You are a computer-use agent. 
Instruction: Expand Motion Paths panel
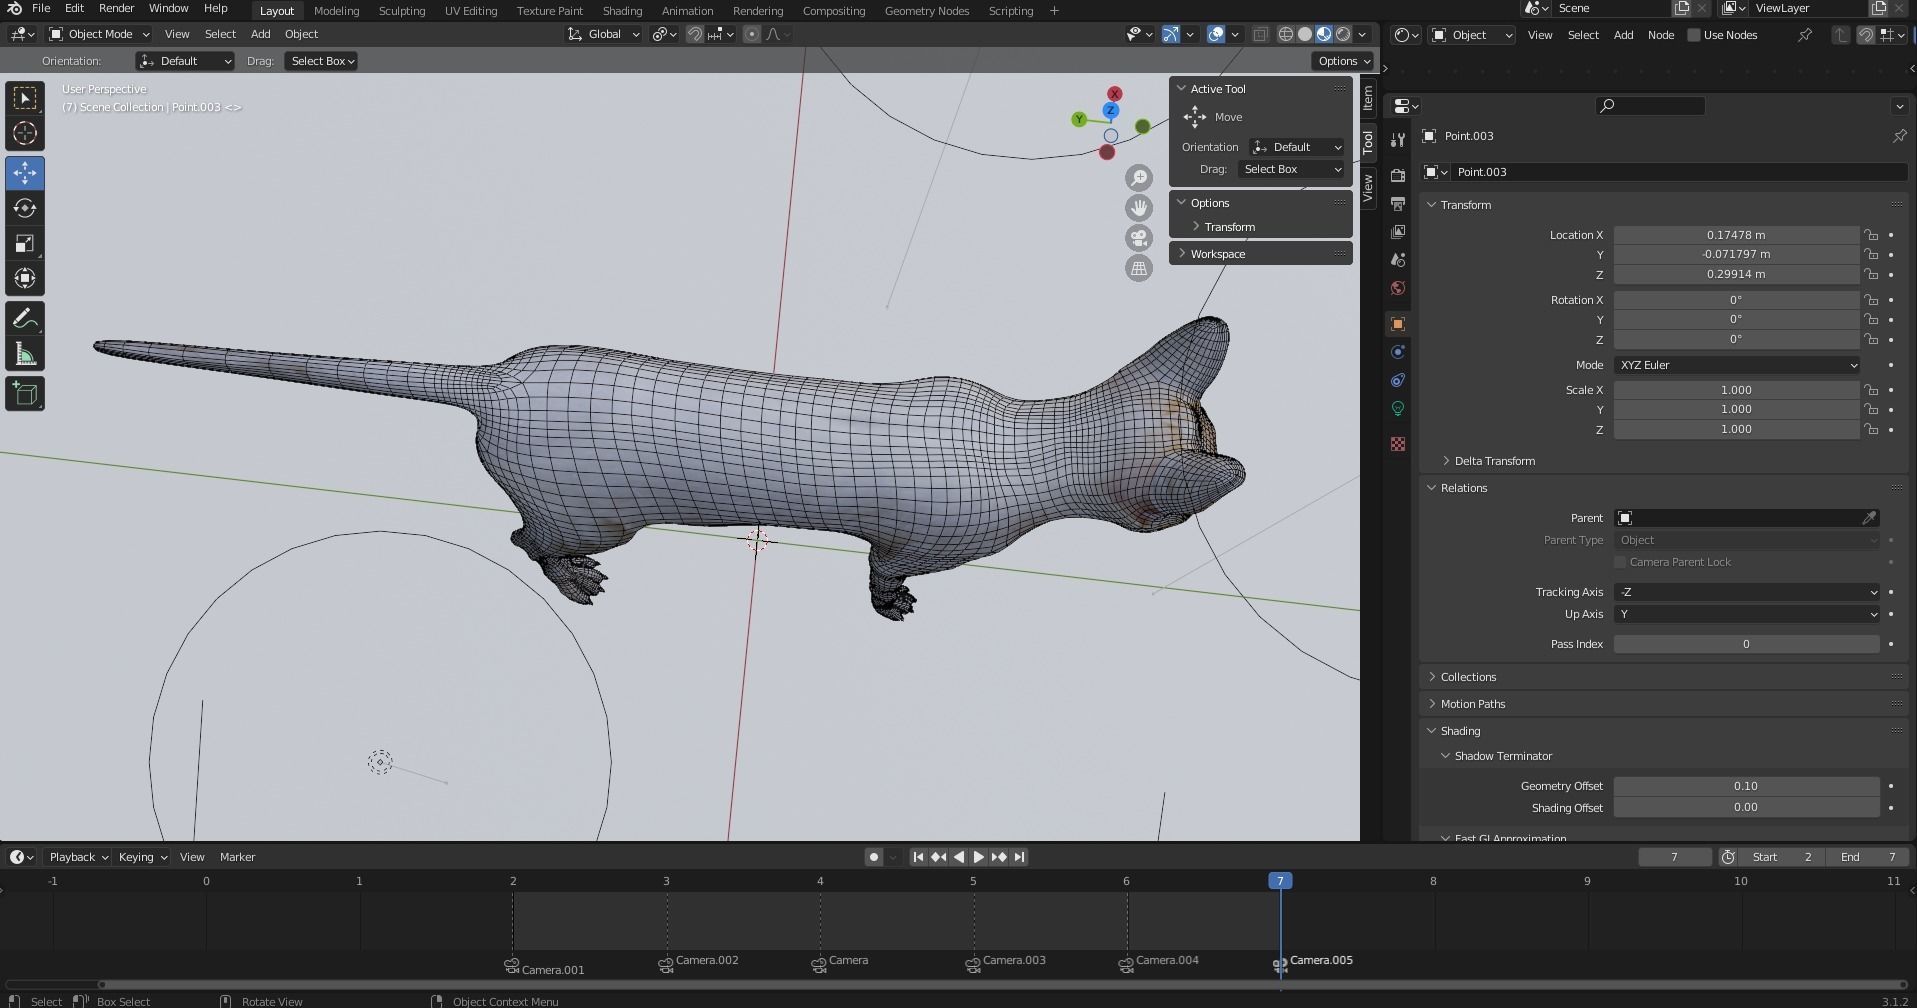point(1472,704)
